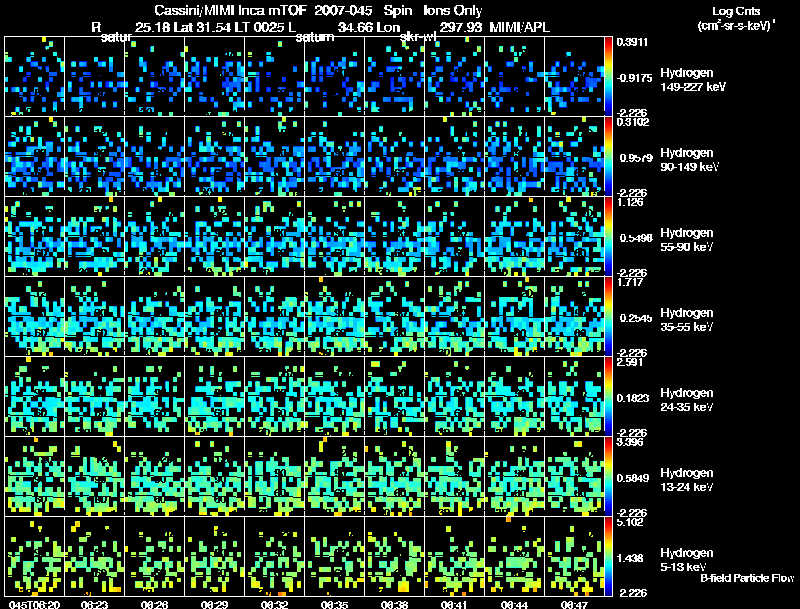Click the '06:44' time axis label
The image size is (800, 609).
[514, 604]
